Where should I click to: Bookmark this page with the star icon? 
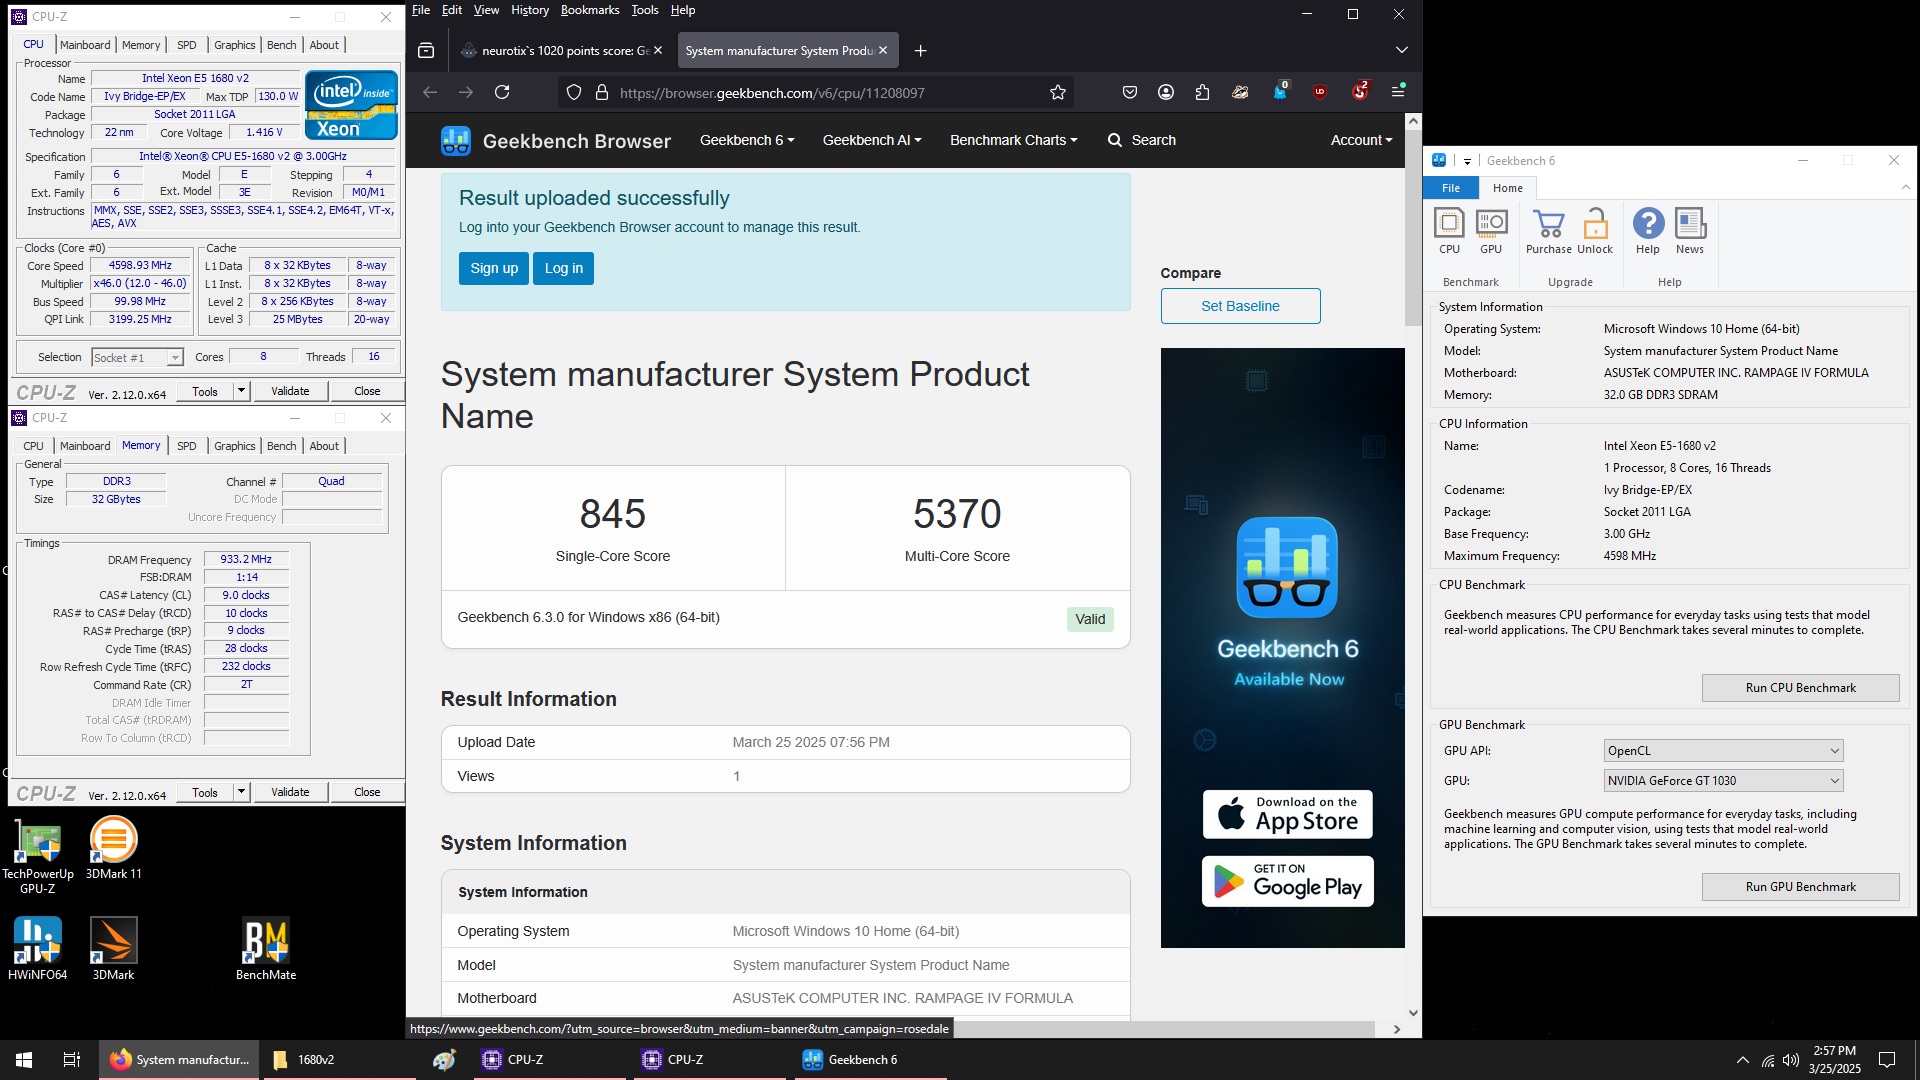1058,92
